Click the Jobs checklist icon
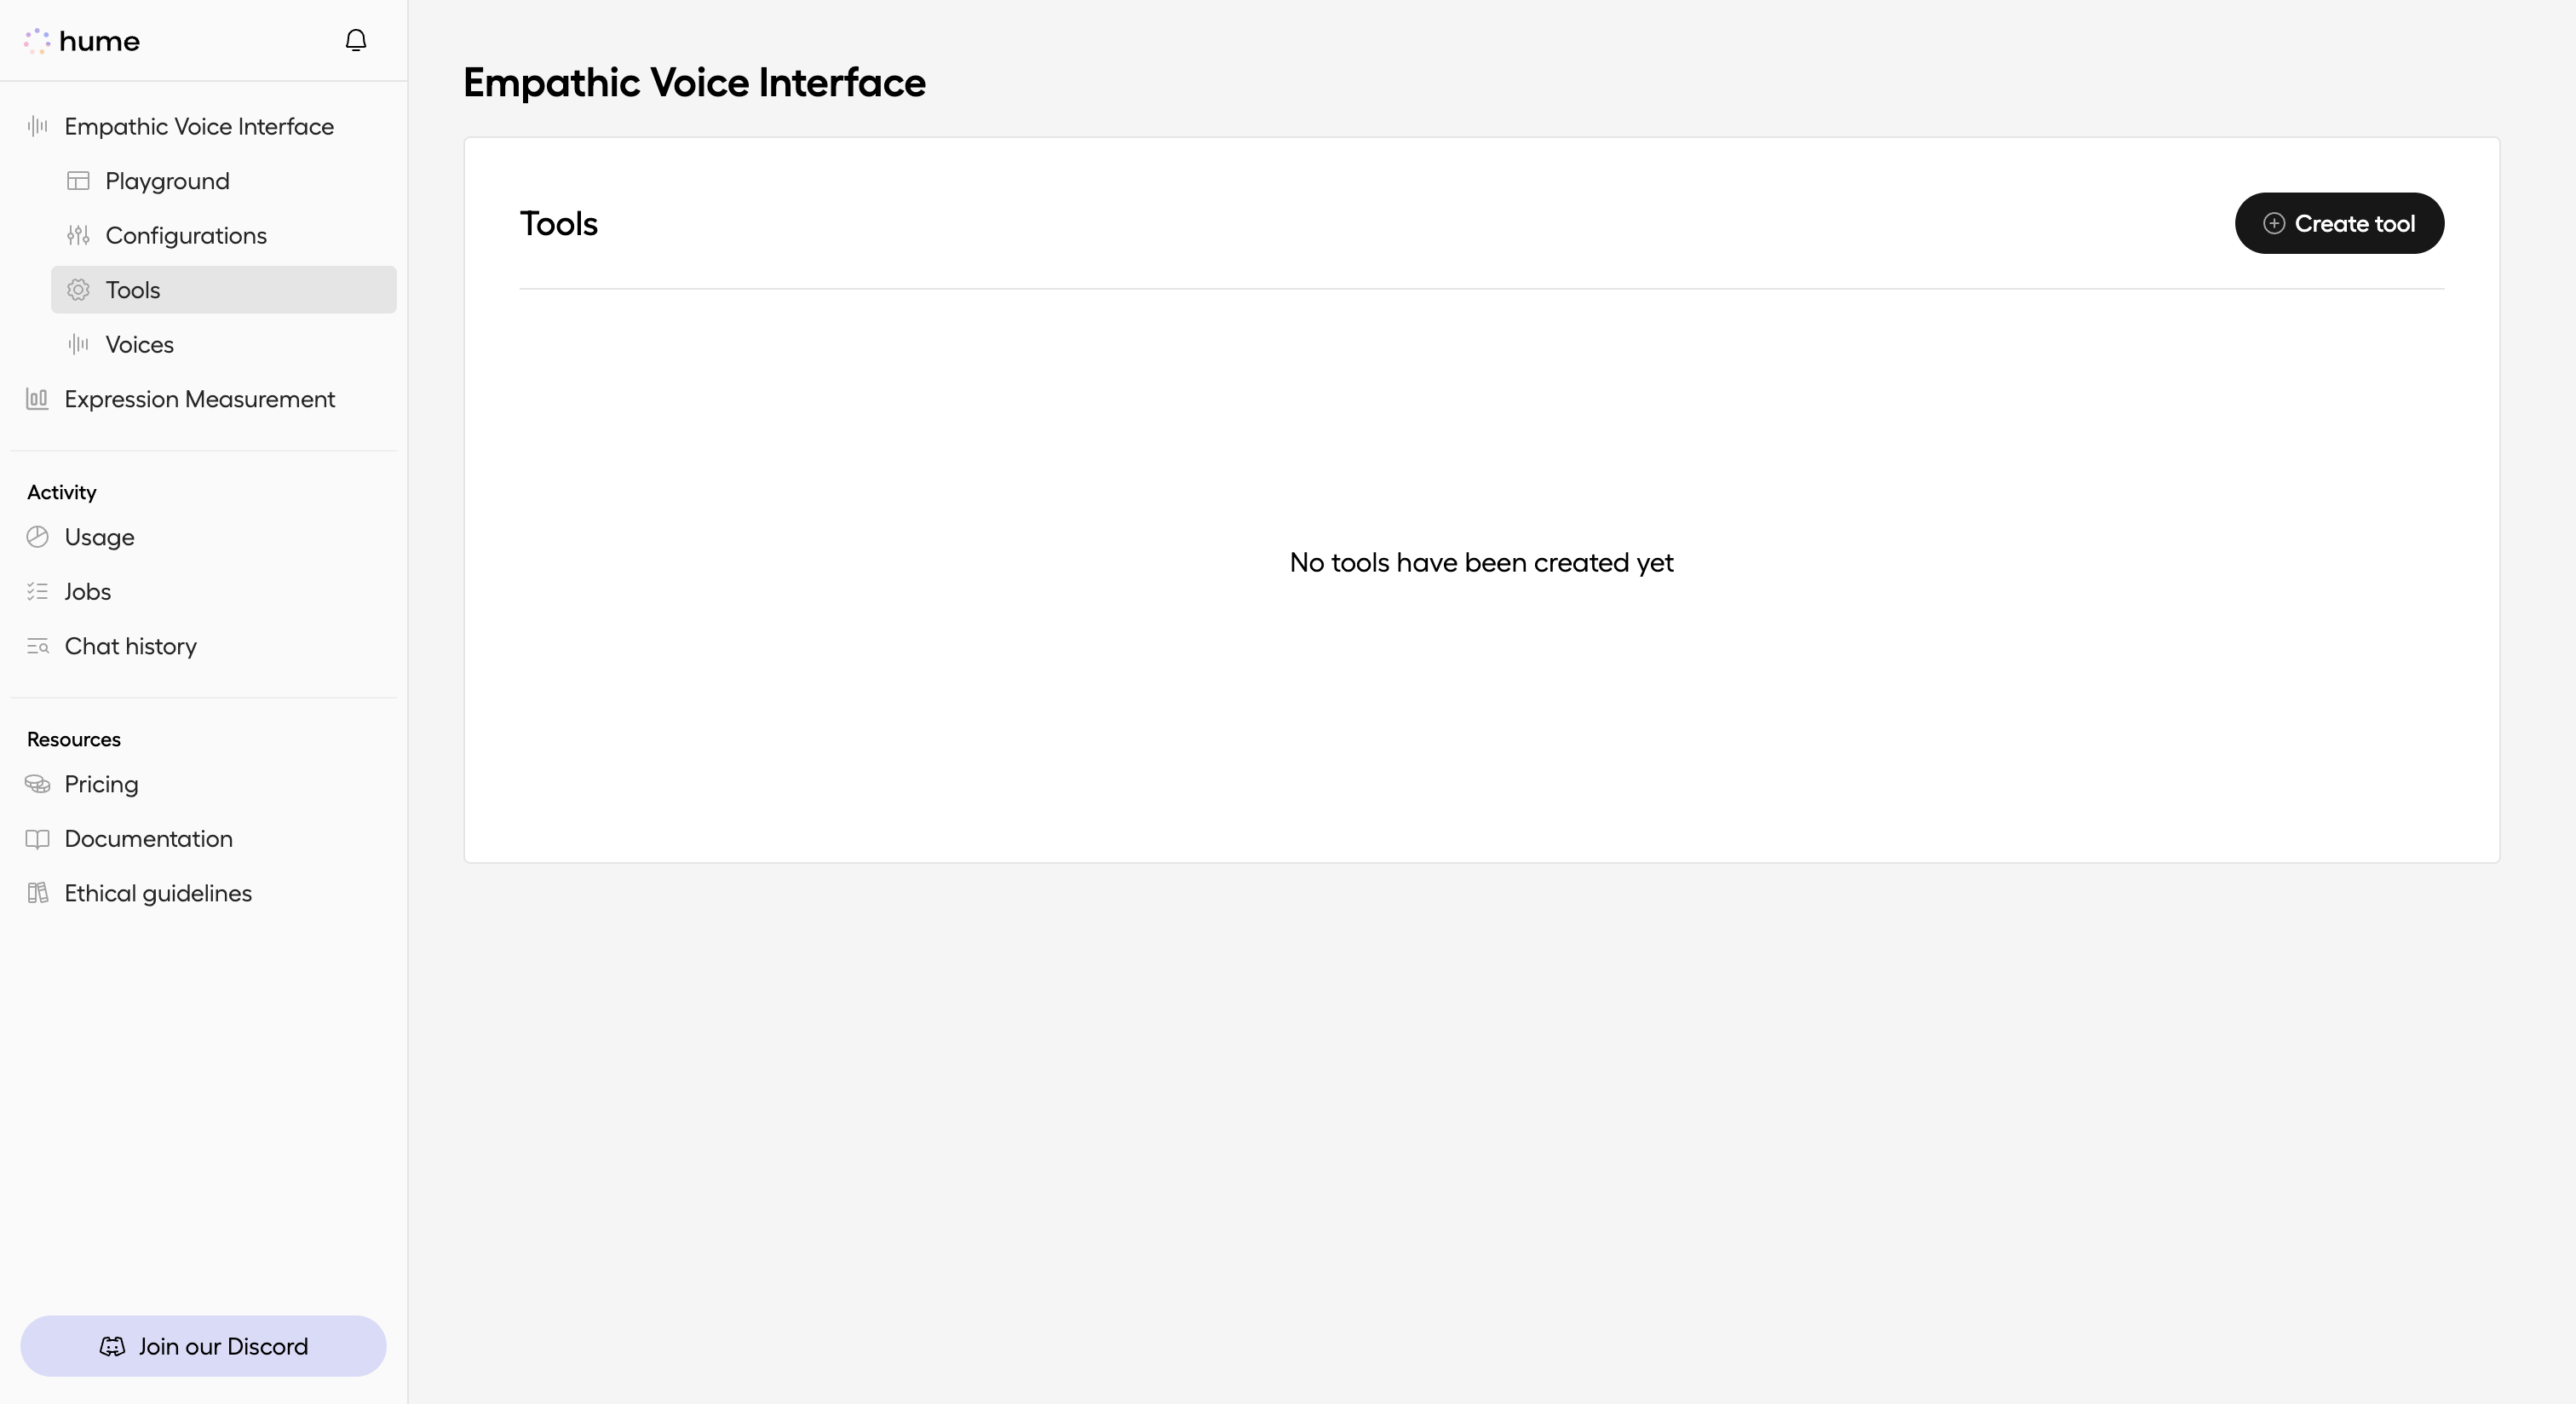The width and height of the screenshot is (2576, 1404). click(37, 591)
